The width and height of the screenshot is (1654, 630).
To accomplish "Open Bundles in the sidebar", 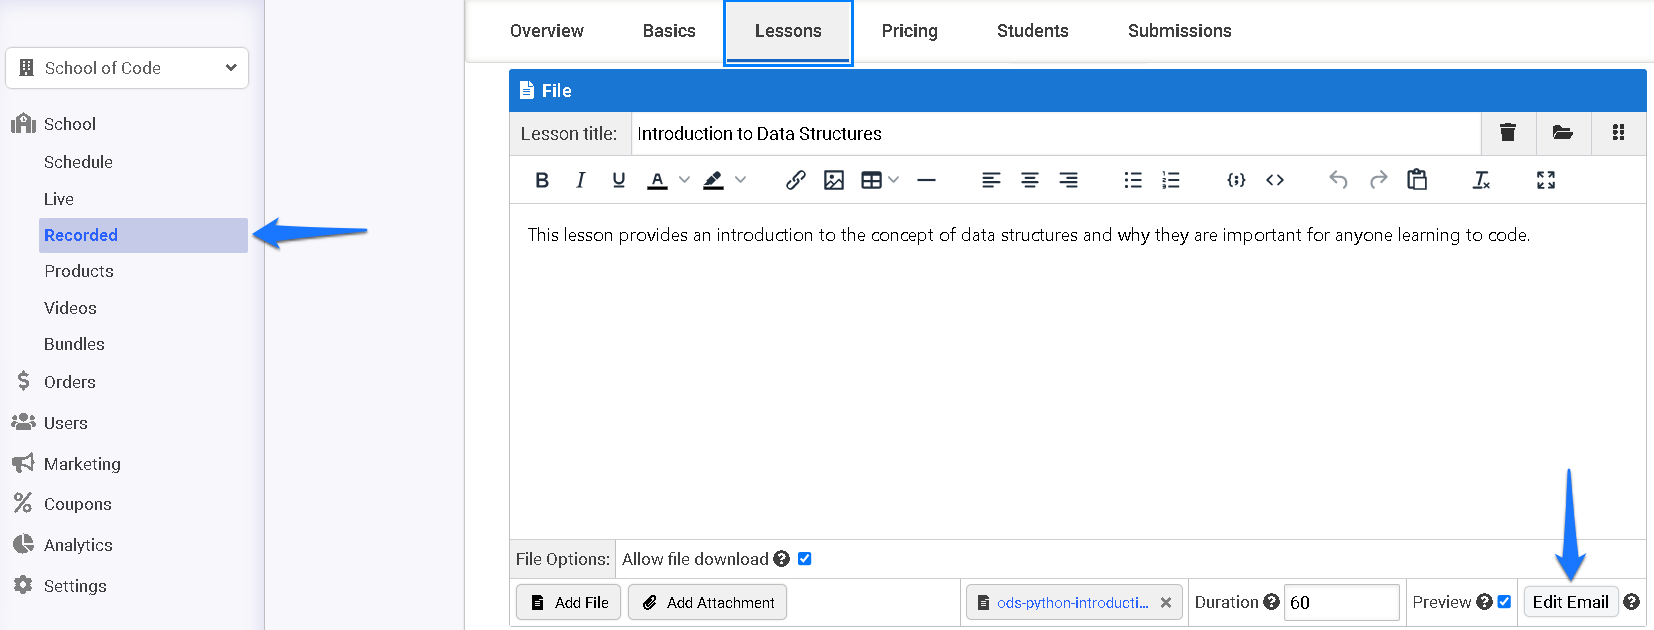I will [74, 344].
